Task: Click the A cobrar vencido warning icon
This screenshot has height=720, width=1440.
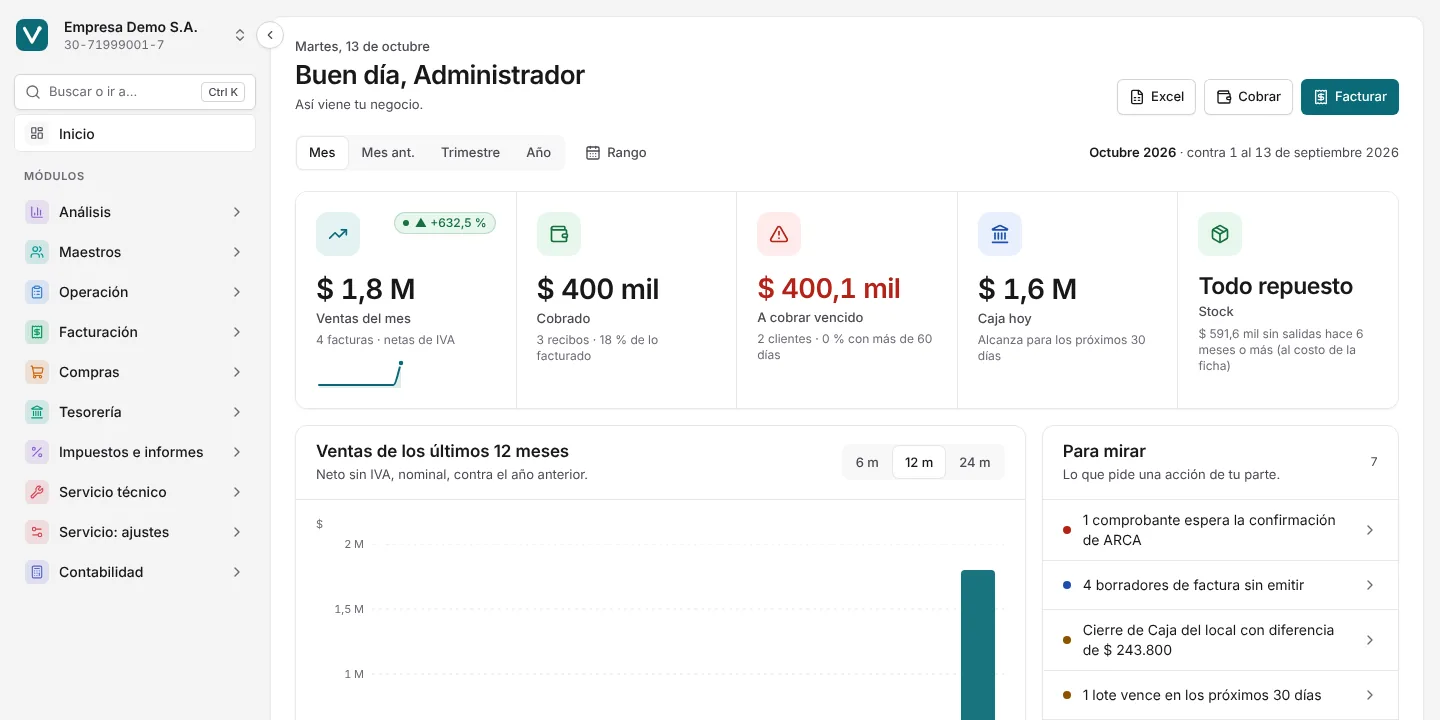Action: coord(779,234)
